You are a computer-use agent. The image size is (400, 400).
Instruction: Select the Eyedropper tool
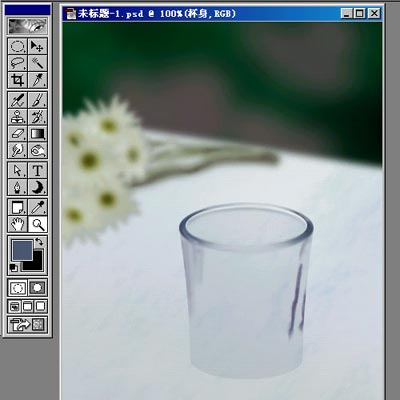point(37,207)
